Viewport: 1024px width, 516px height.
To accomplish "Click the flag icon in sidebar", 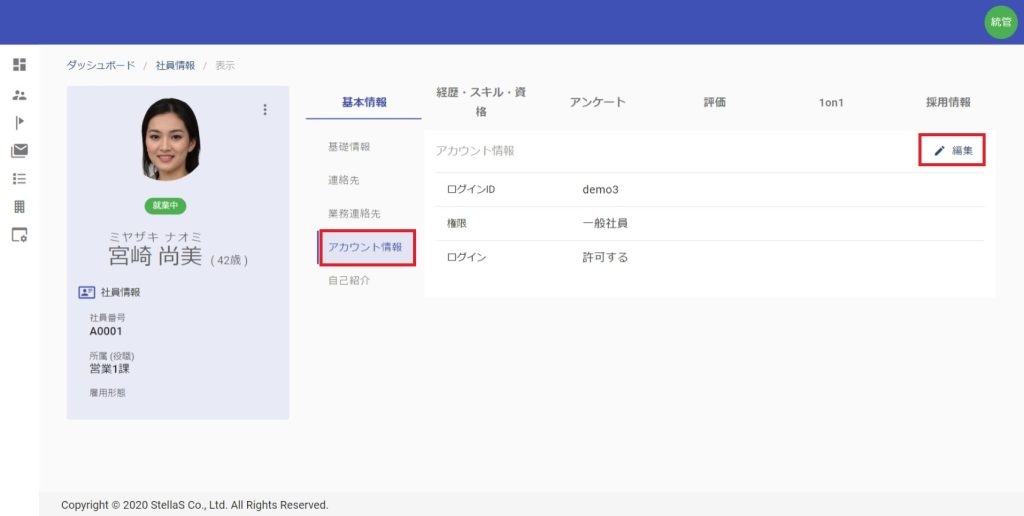I will [x=19, y=123].
